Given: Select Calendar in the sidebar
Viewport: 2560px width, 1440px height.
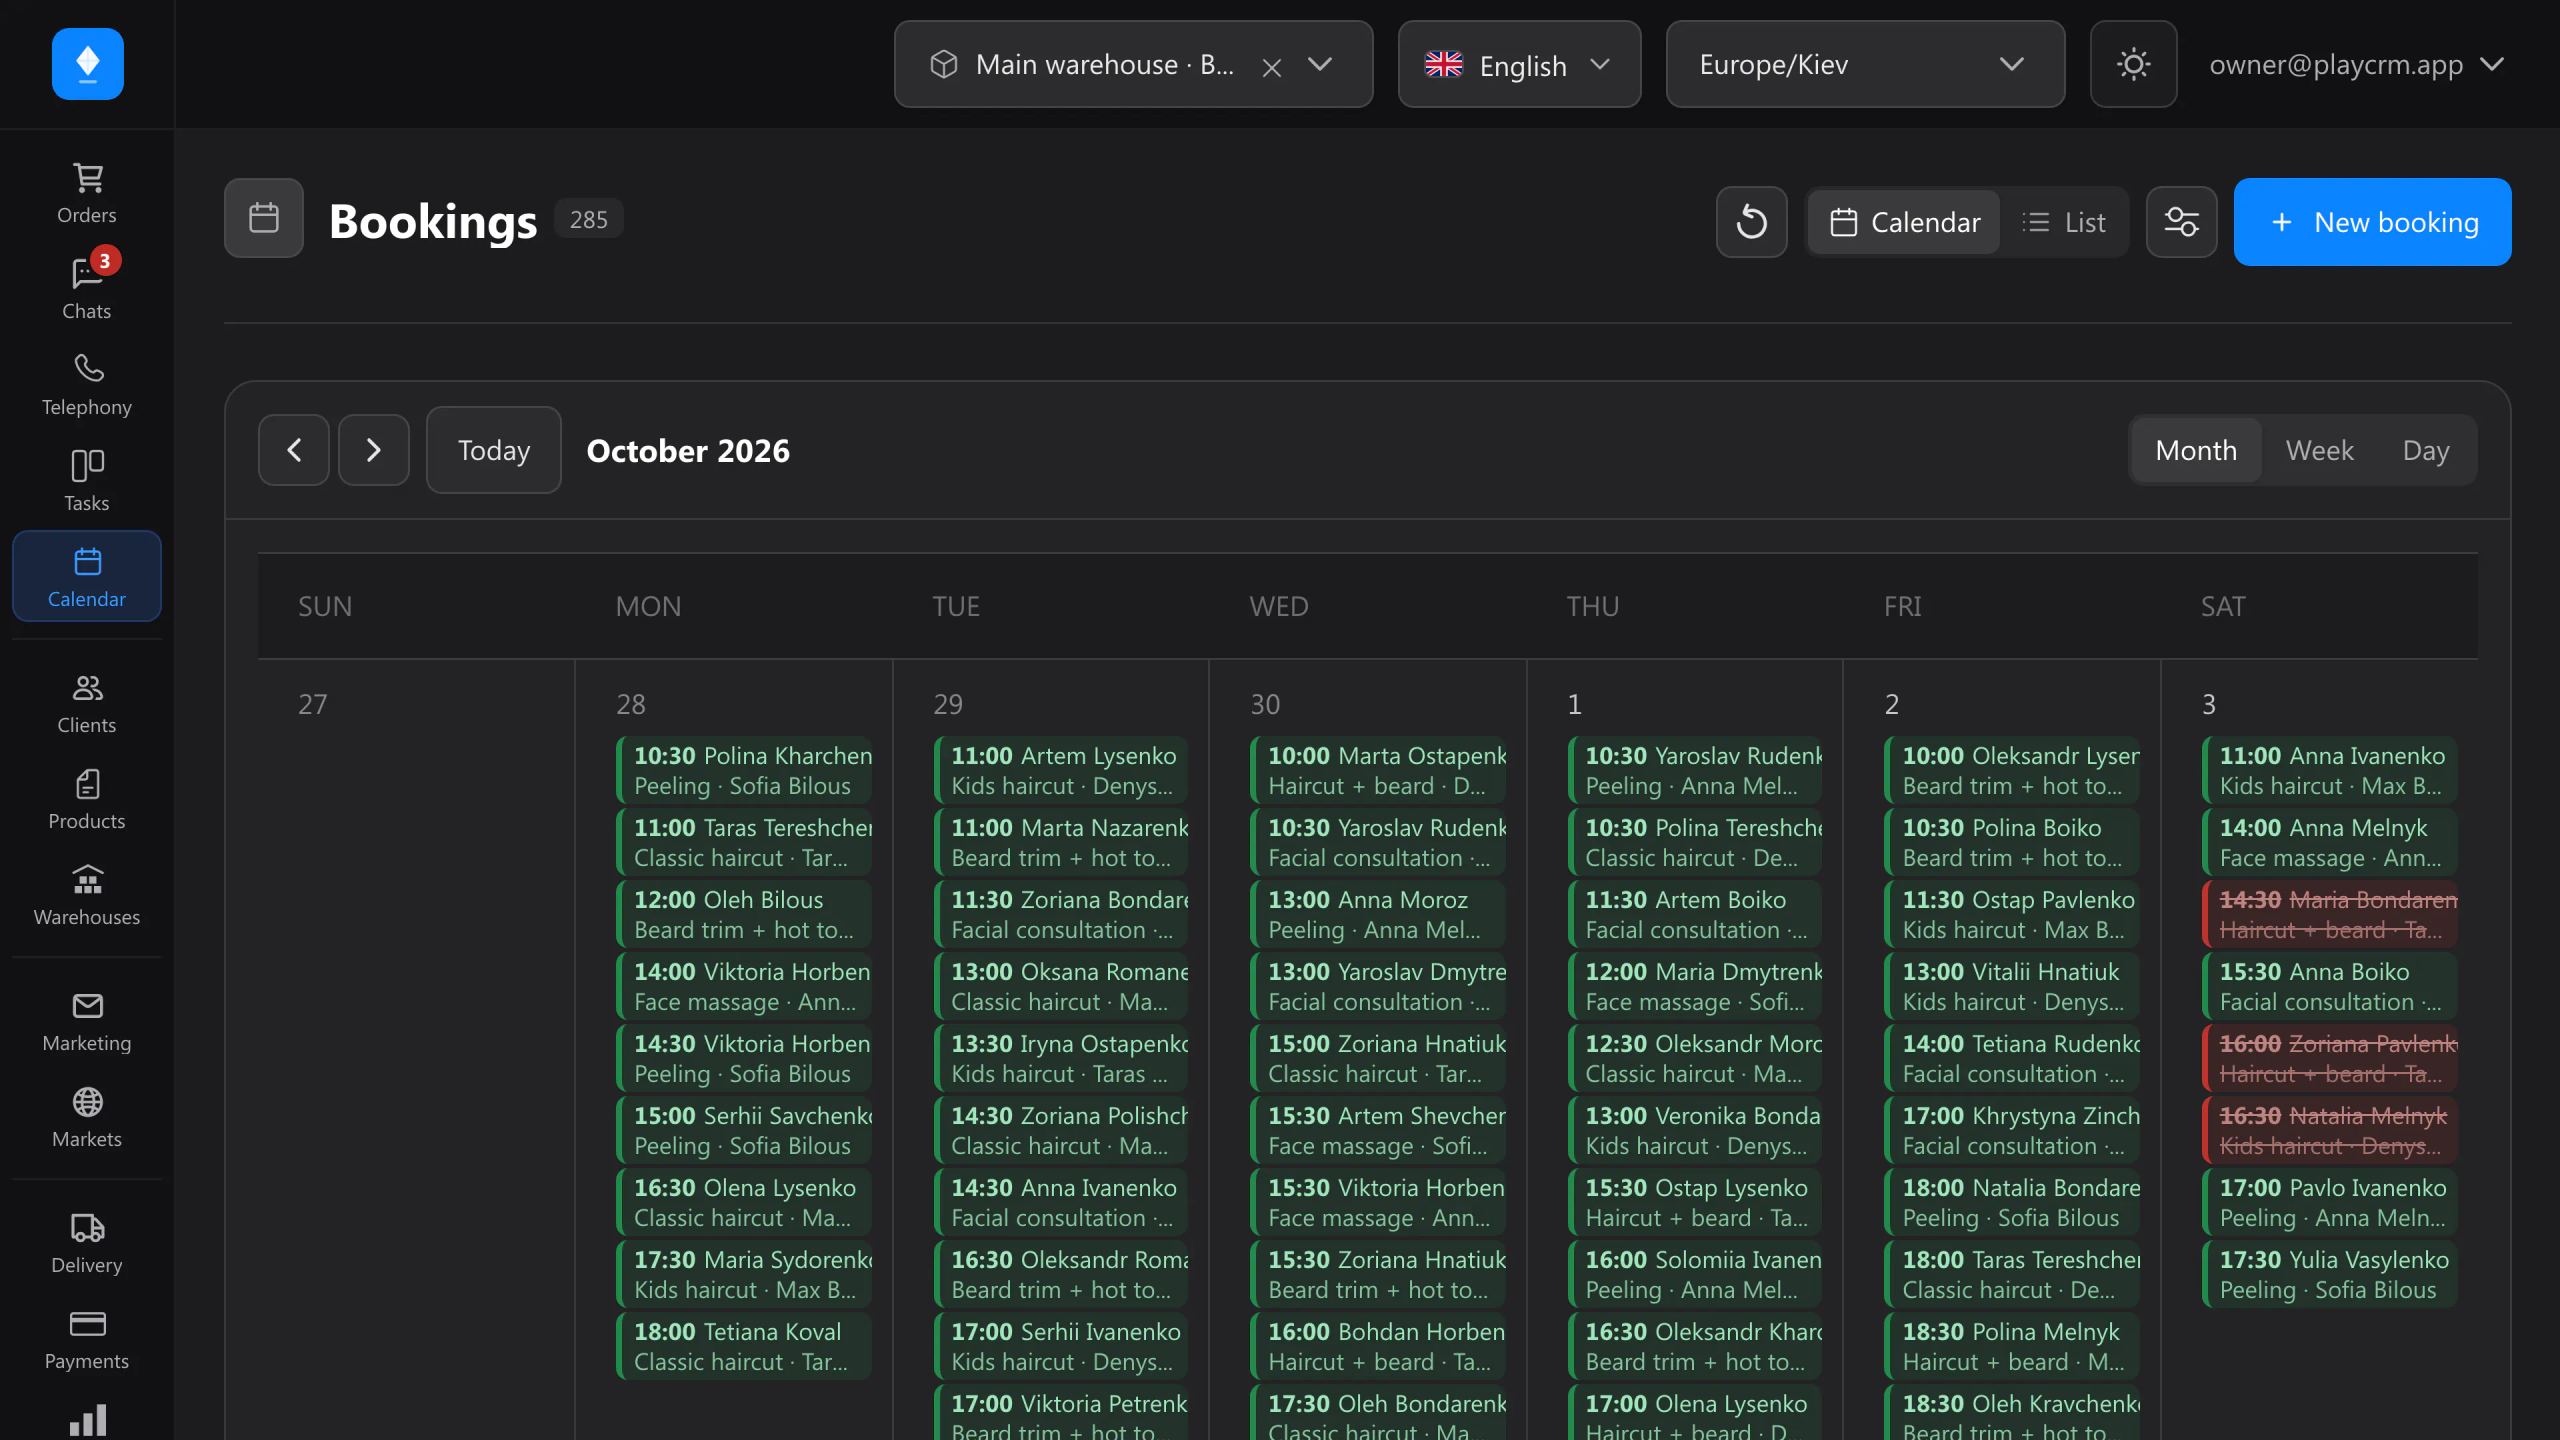Looking at the screenshot, I should [87, 576].
